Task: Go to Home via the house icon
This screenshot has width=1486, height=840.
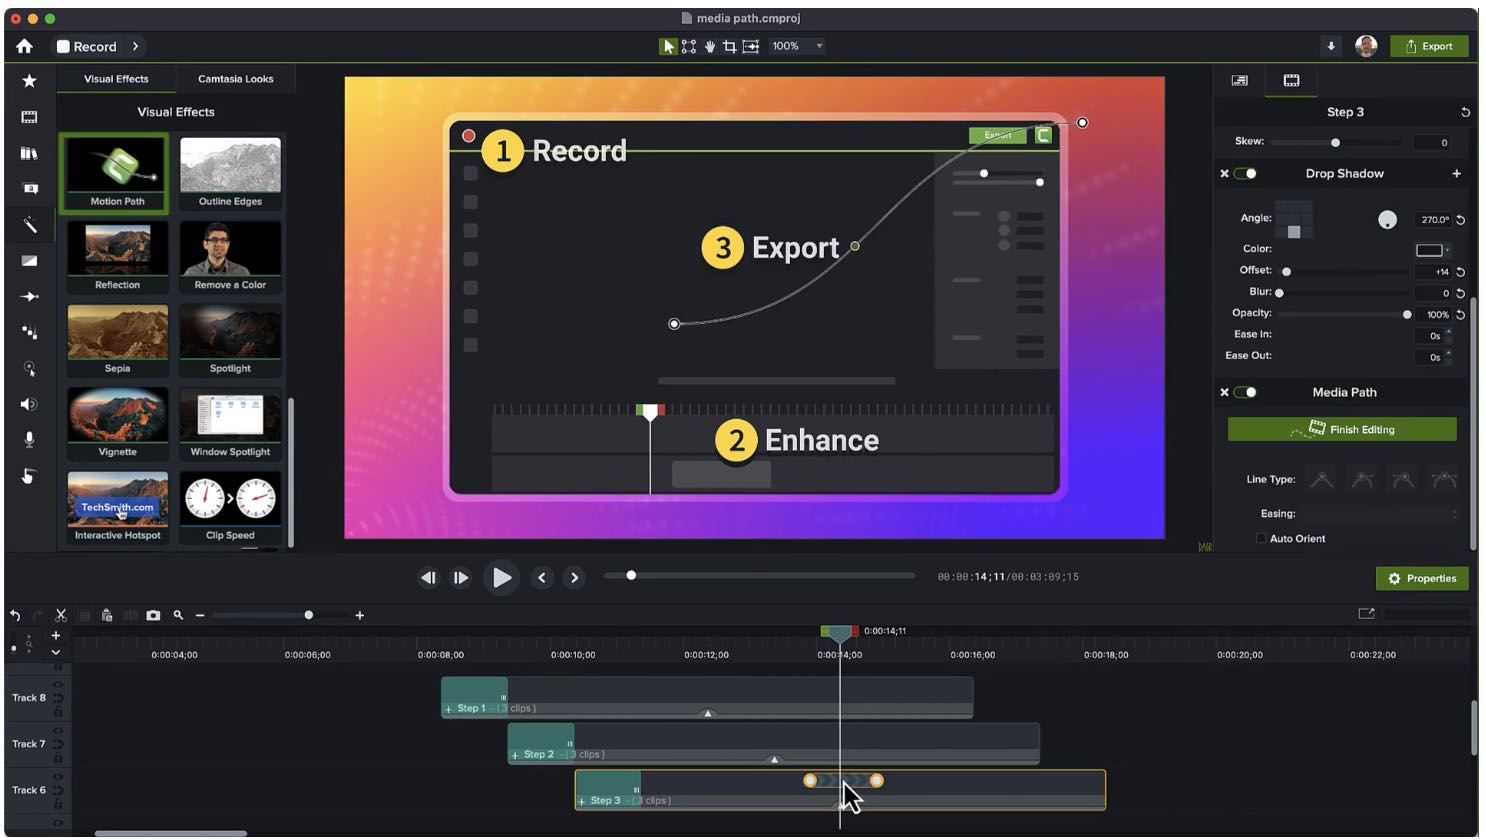Action: (24, 46)
